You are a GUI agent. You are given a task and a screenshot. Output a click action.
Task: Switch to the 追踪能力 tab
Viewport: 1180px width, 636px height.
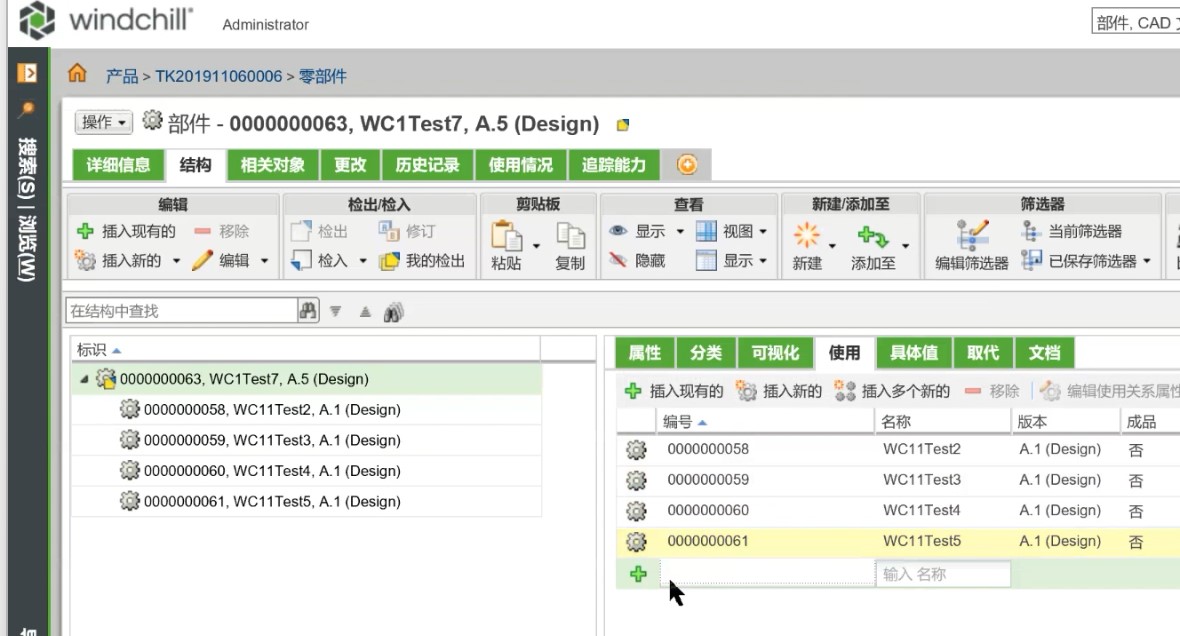click(x=614, y=165)
